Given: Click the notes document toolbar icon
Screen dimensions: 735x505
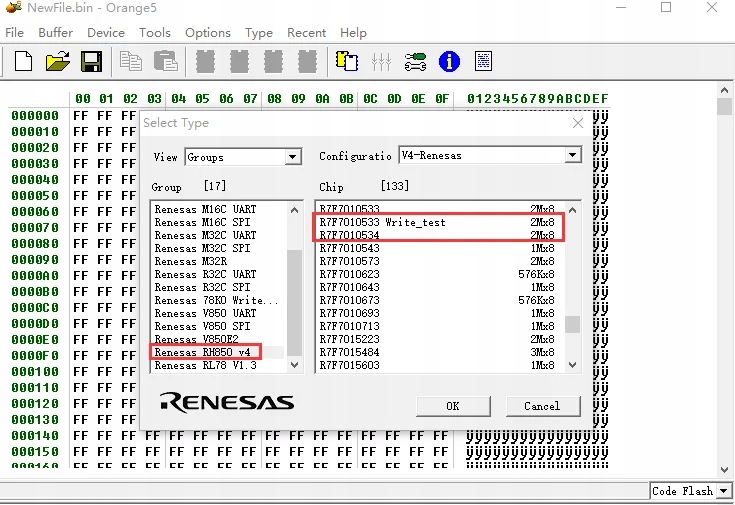Looking at the screenshot, I should (483, 61).
